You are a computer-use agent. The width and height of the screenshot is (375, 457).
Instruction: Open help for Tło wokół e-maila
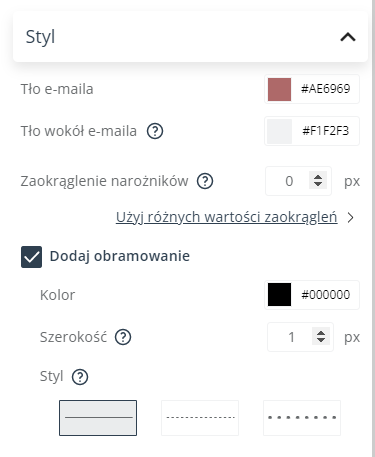[155, 131]
